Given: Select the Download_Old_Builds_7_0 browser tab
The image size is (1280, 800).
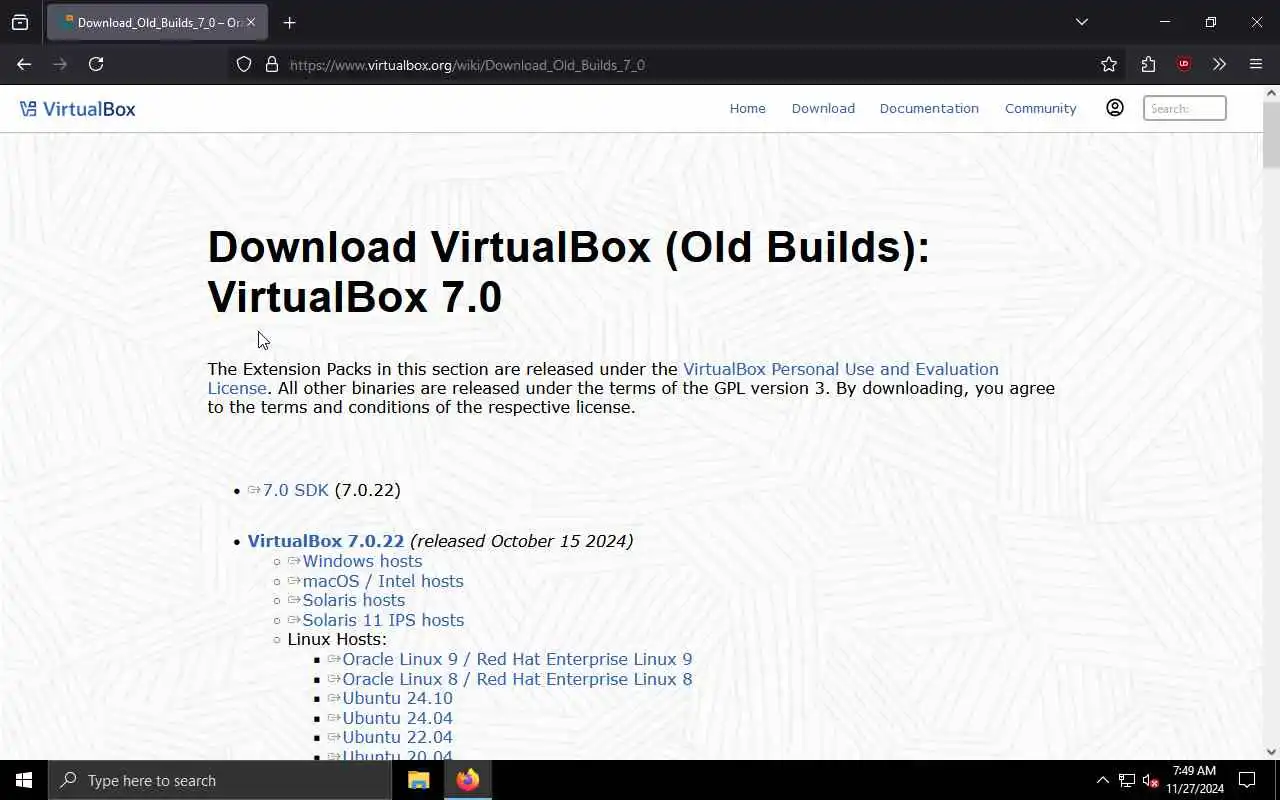Looking at the screenshot, I should 156,22.
